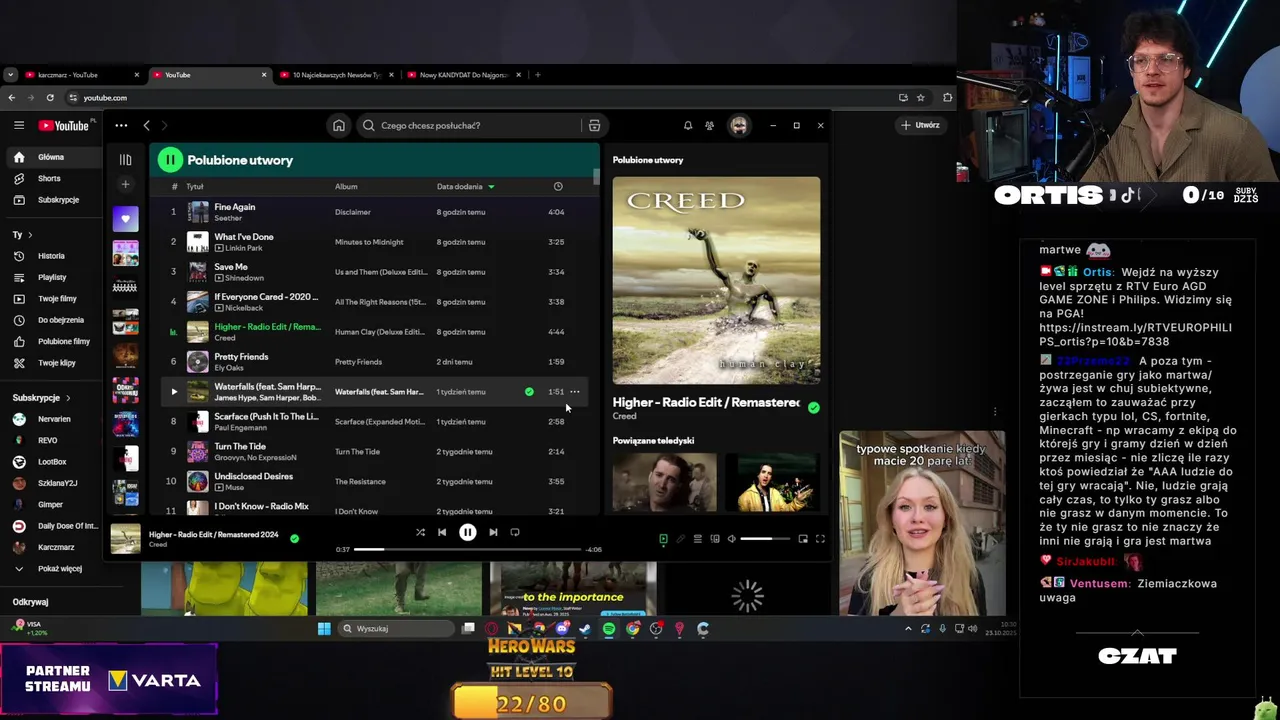Sort tracks by Album column
This screenshot has width=1280, height=720.
[346, 186]
